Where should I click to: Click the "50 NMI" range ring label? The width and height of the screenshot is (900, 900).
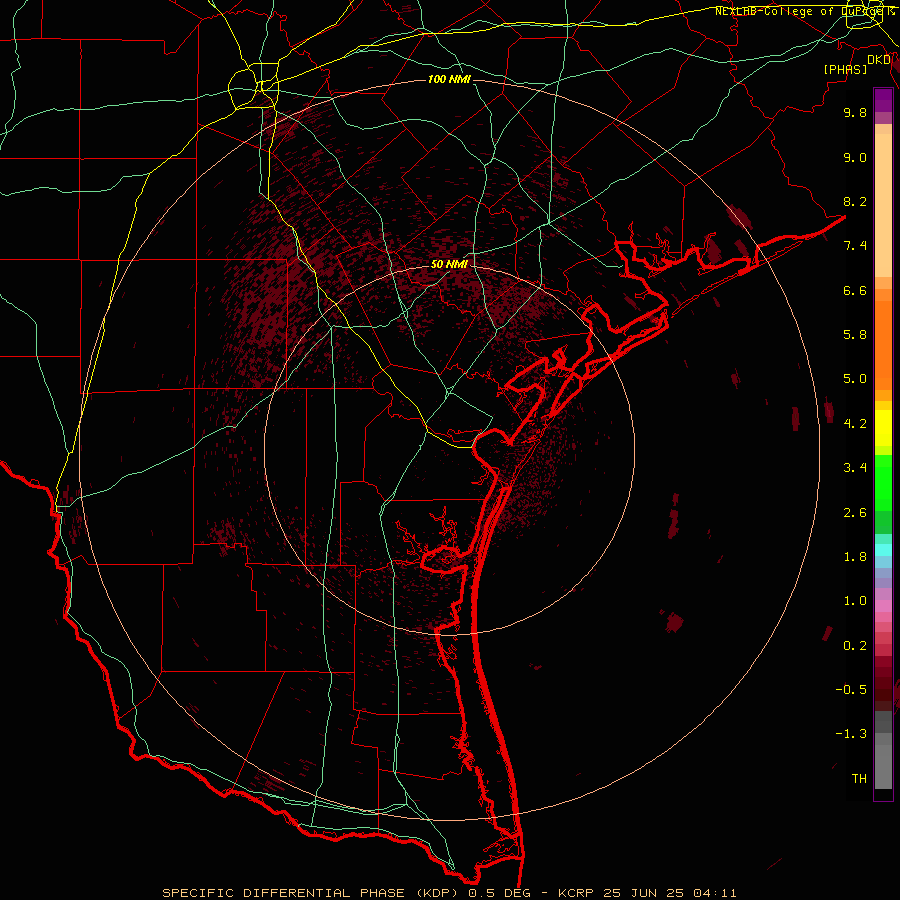[449, 264]
